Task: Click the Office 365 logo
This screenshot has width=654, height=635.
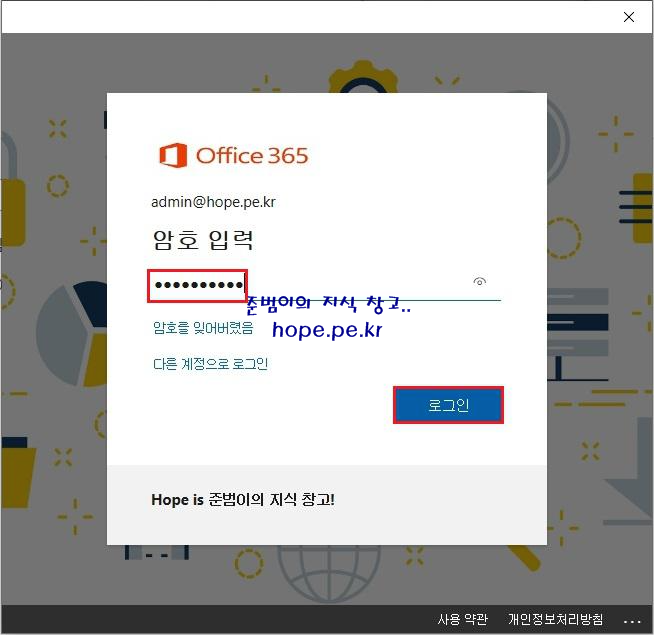Action: click(x=234, y=155)
